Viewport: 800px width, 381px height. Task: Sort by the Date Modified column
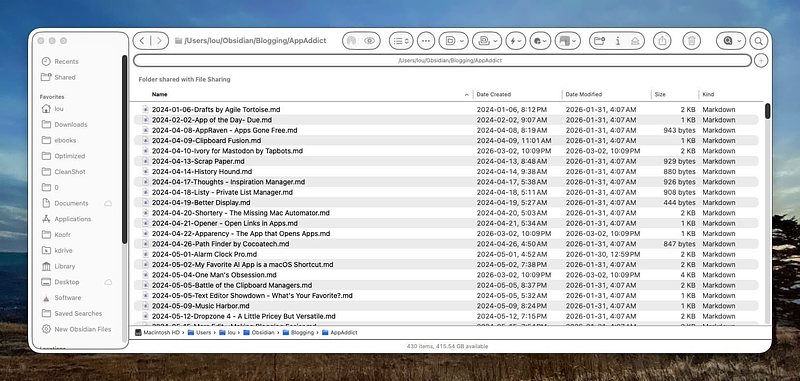(x=584, y=94)
